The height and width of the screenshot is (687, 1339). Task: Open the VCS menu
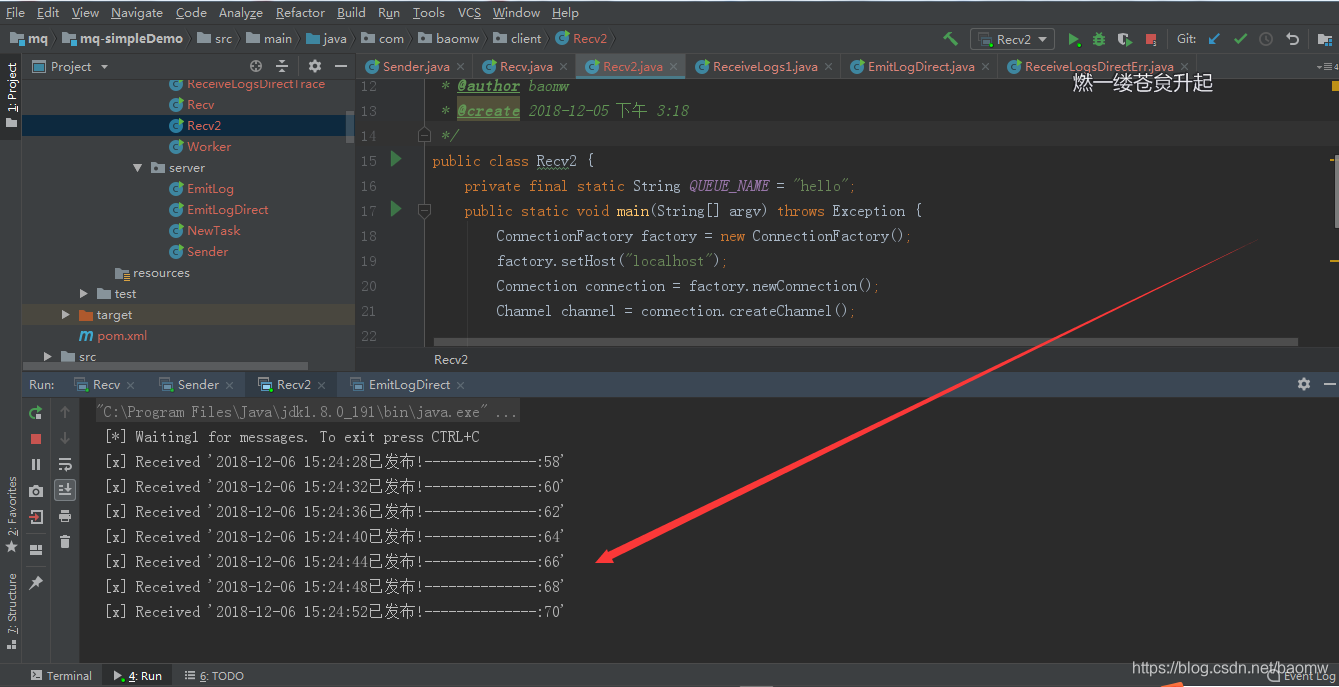pos(469,13)
